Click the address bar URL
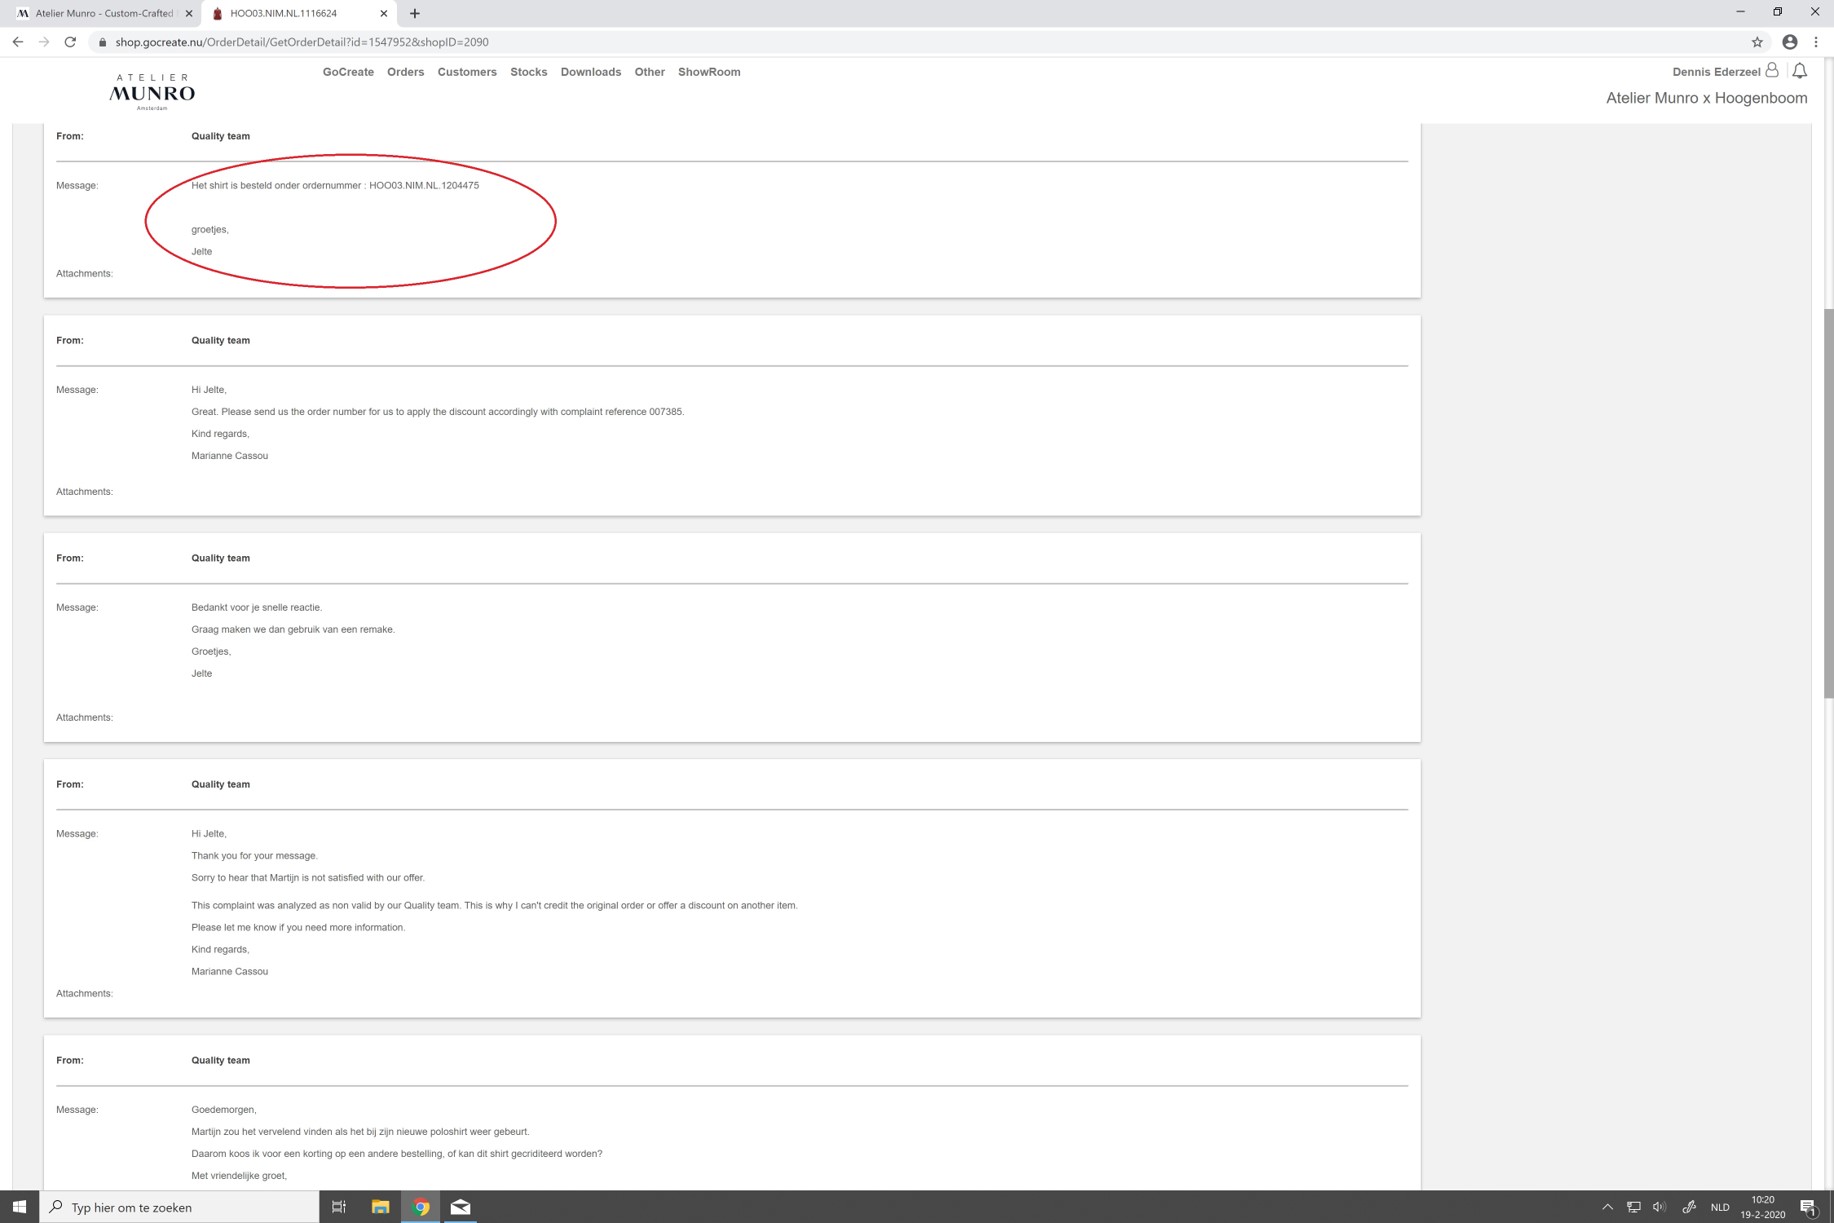1834x1223 pixels. 302,42
